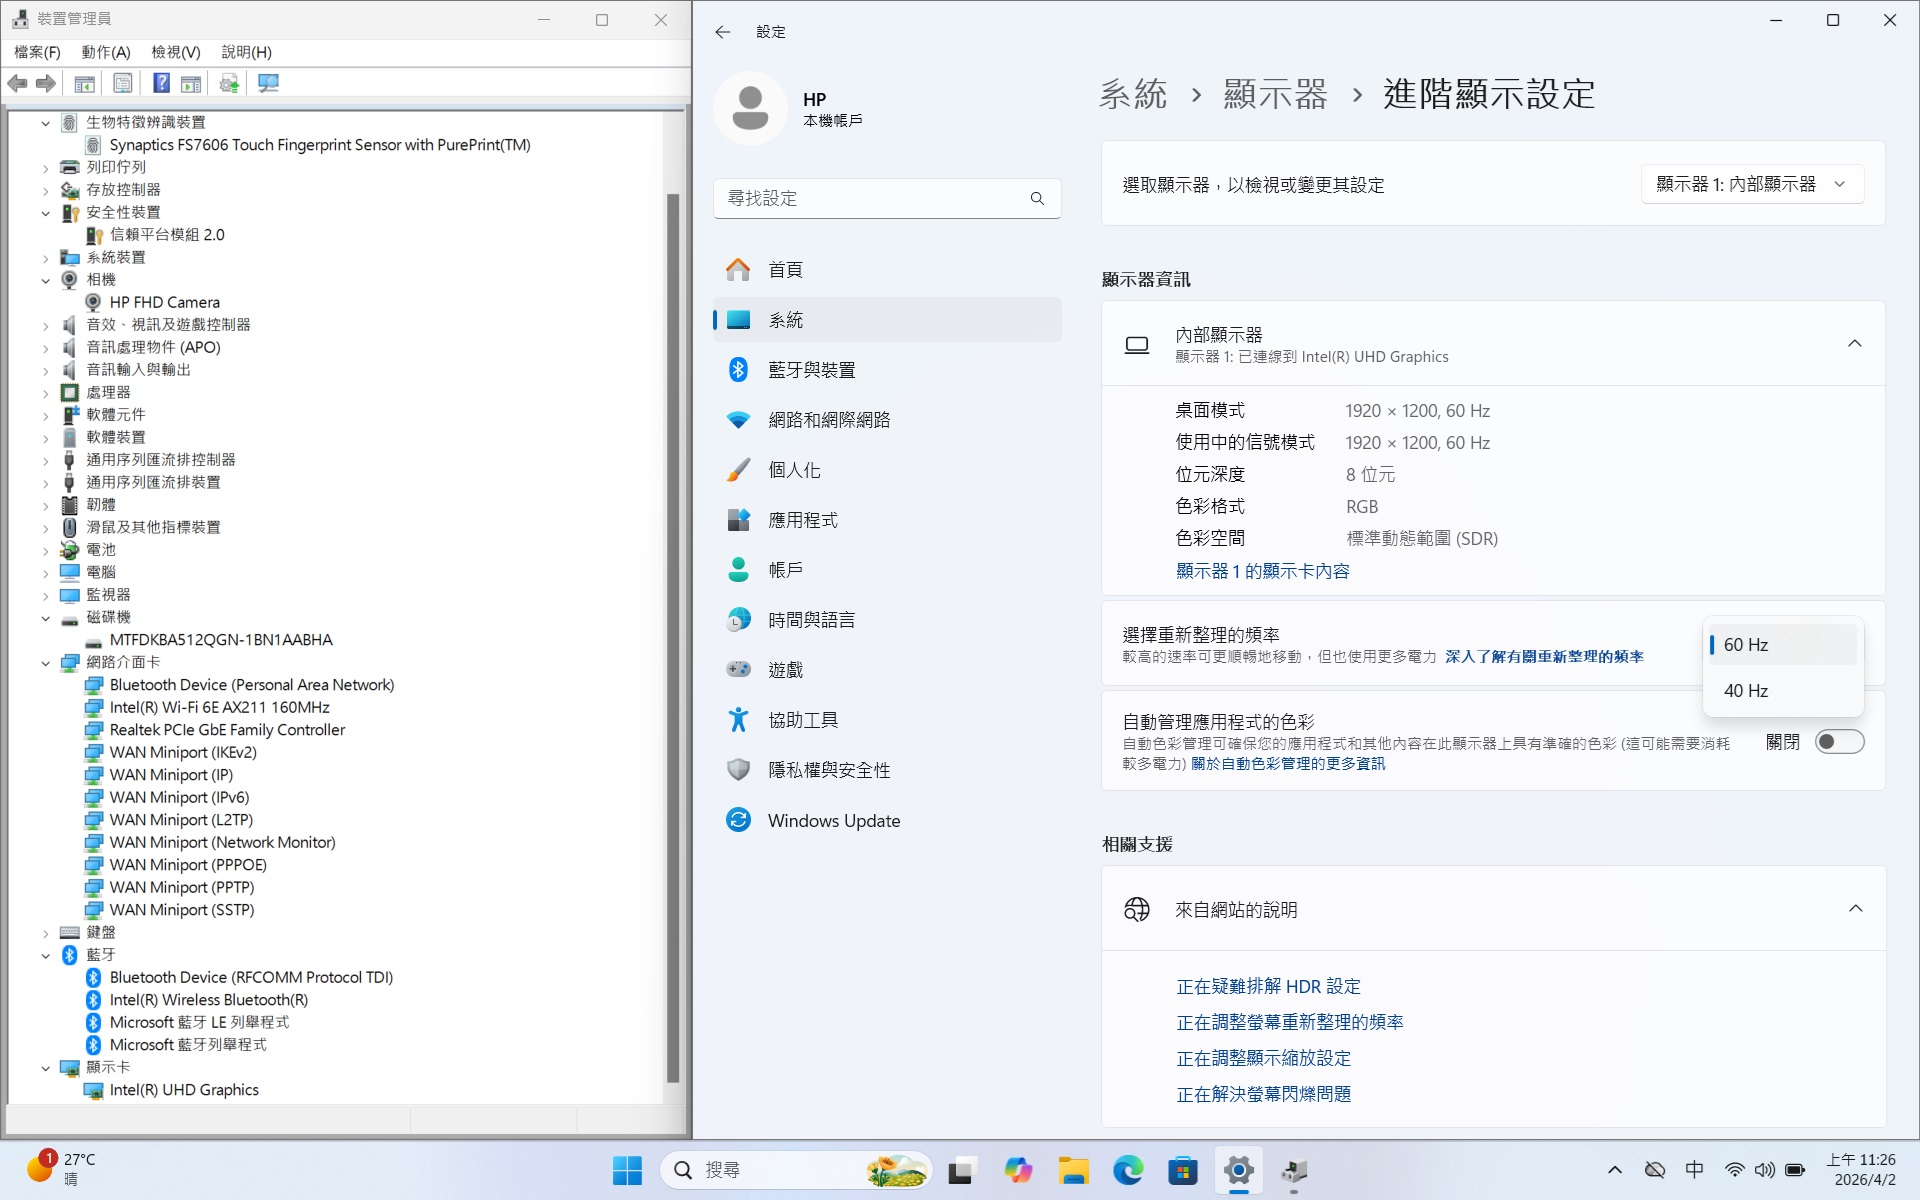Open display adapter properties link for display 1
1920x1200 pixels.
pos(1262,571)
